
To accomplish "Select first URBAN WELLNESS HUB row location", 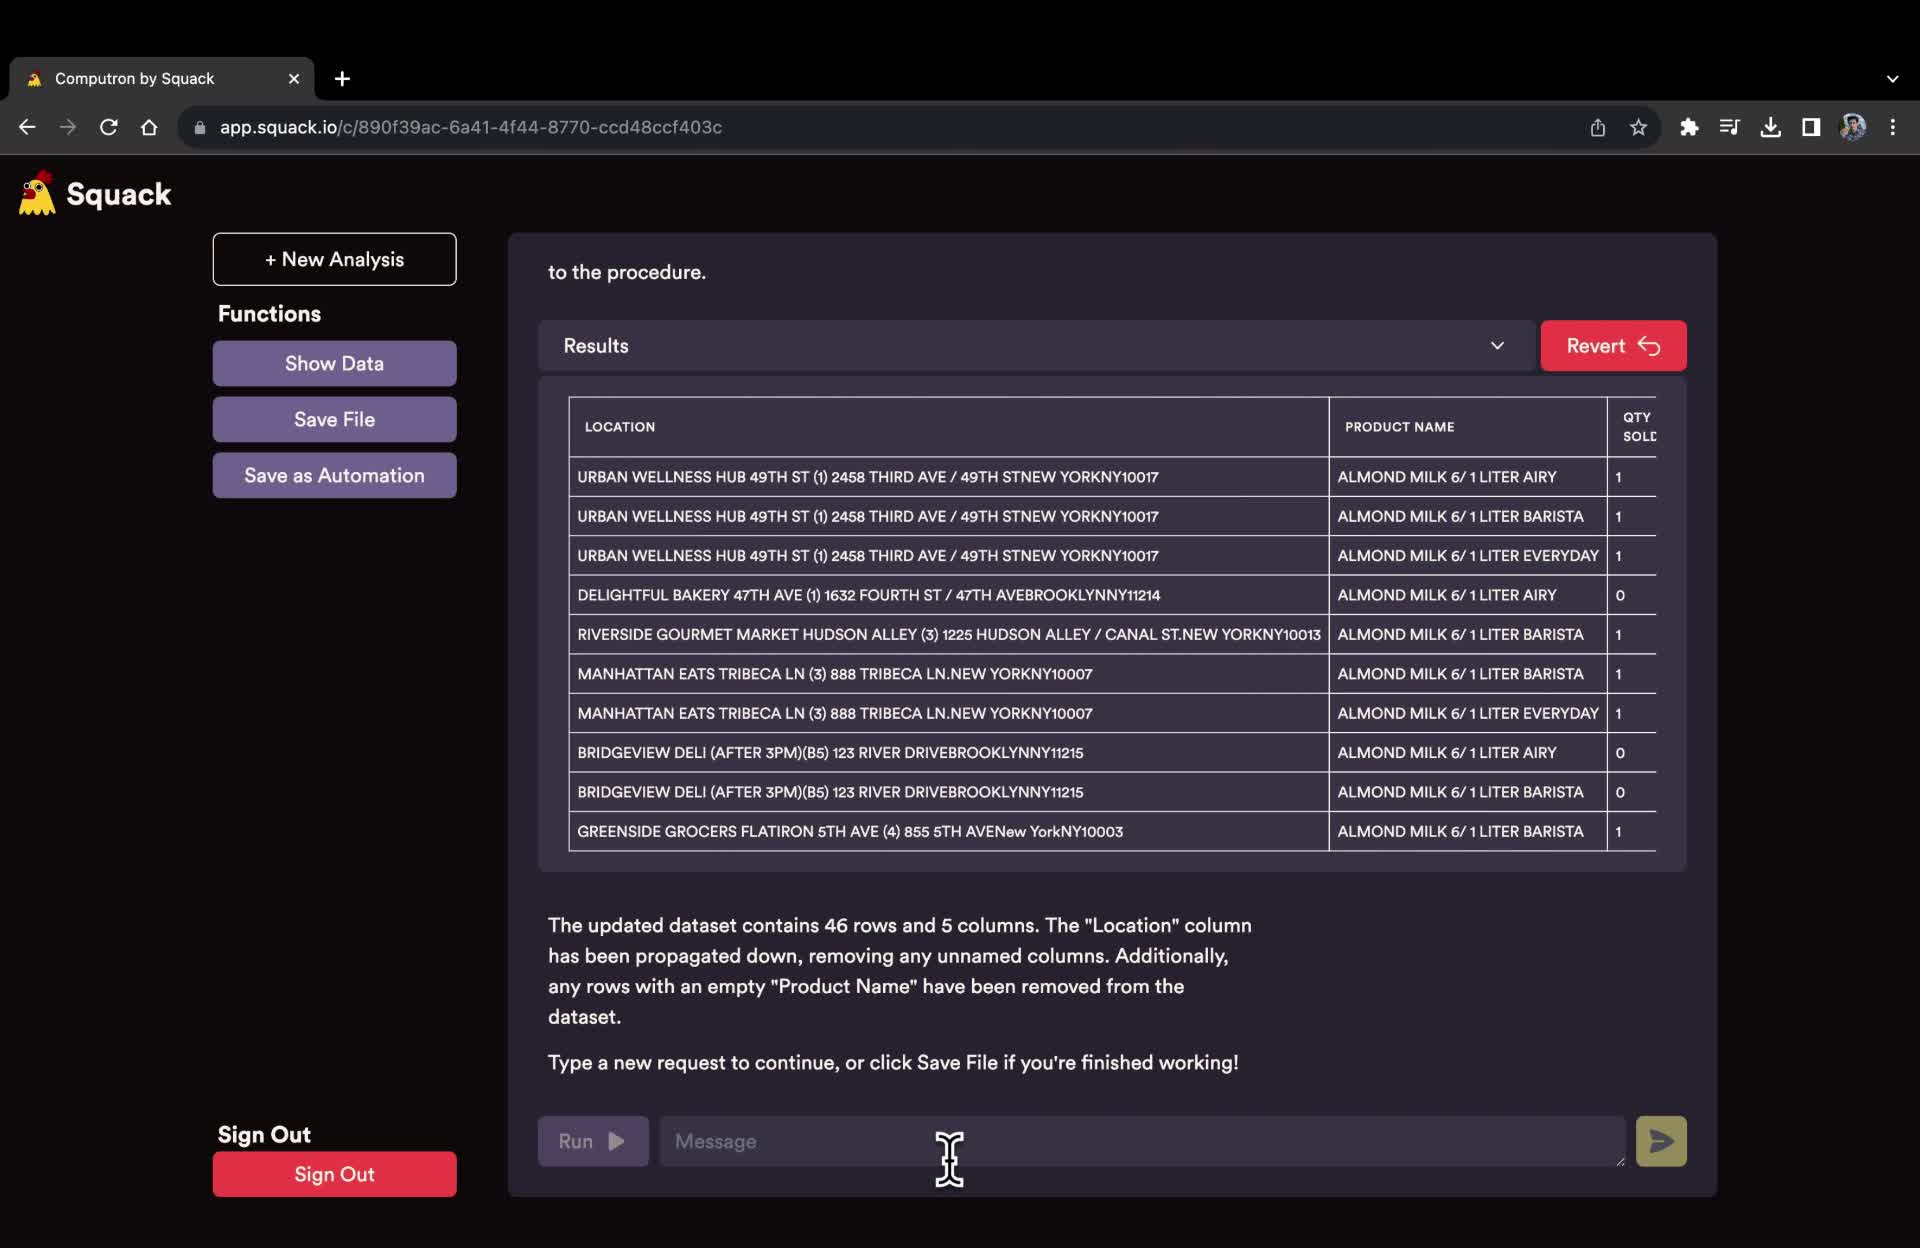I will (949, 477).
